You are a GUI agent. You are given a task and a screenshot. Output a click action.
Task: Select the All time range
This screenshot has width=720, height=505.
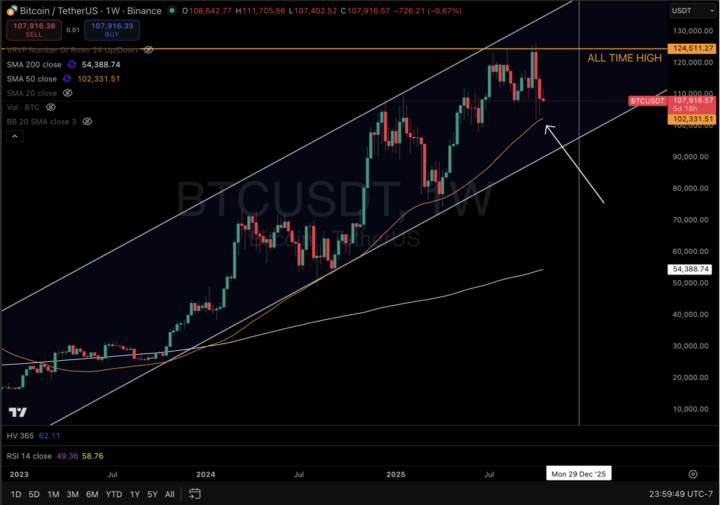[x=169, y=494]
